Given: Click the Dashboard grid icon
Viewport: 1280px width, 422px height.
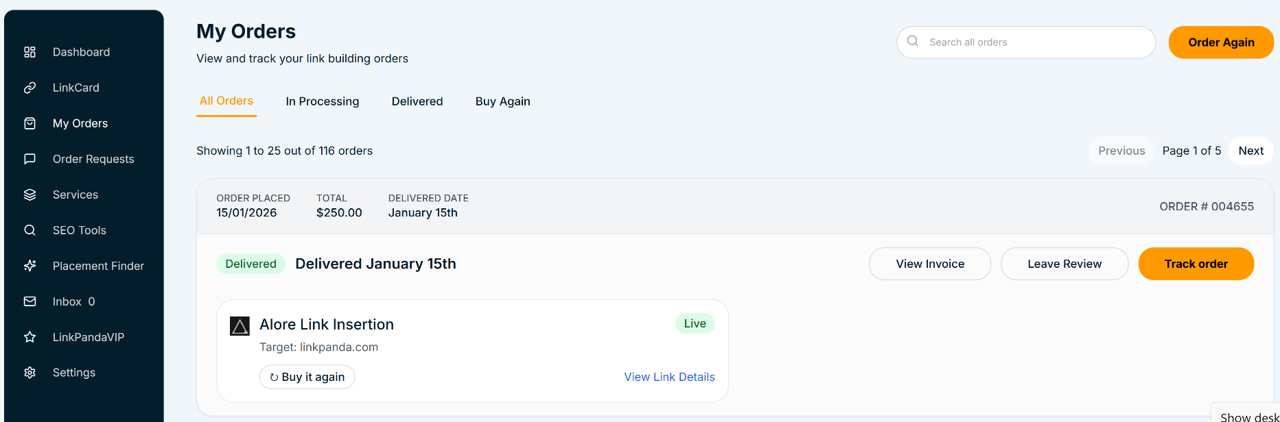Looking at the screenshot, I should pyautogui.click(x=30, y=52).
